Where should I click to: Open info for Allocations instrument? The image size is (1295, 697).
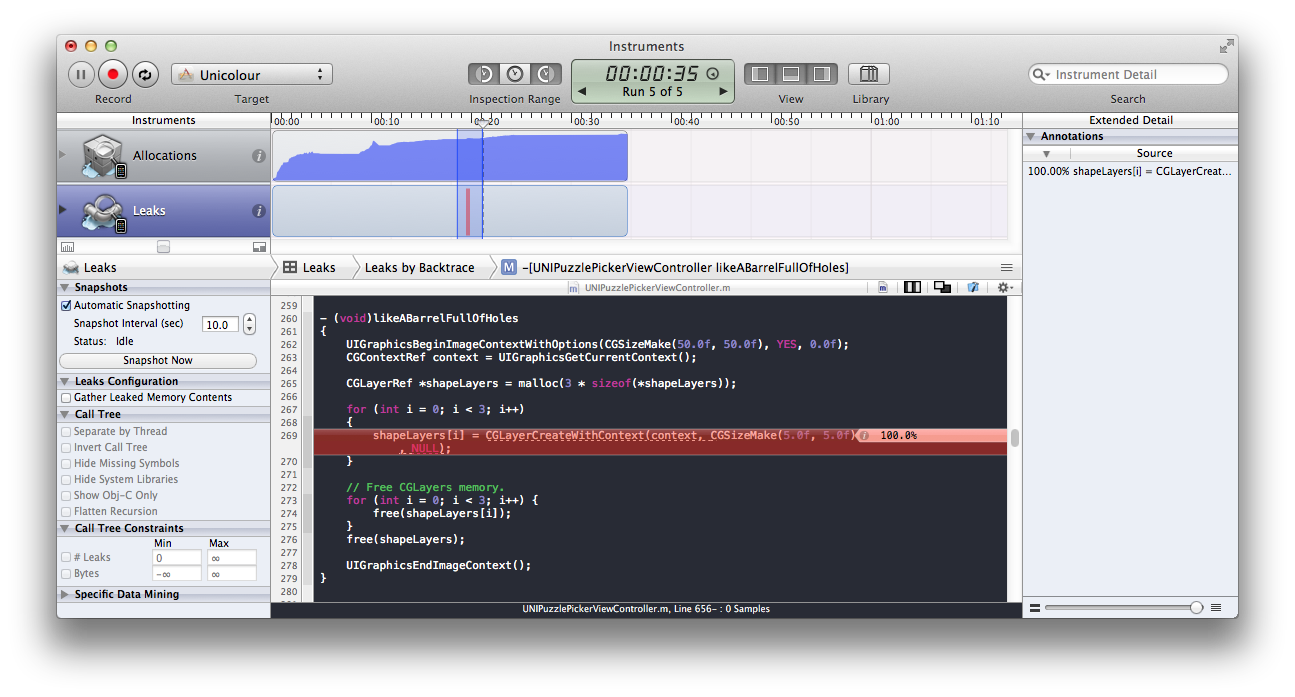(x=258, y=156)
